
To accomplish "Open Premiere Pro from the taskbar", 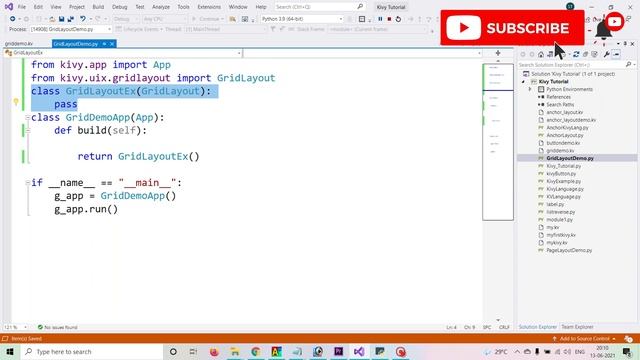I will [x=338, y=351].
